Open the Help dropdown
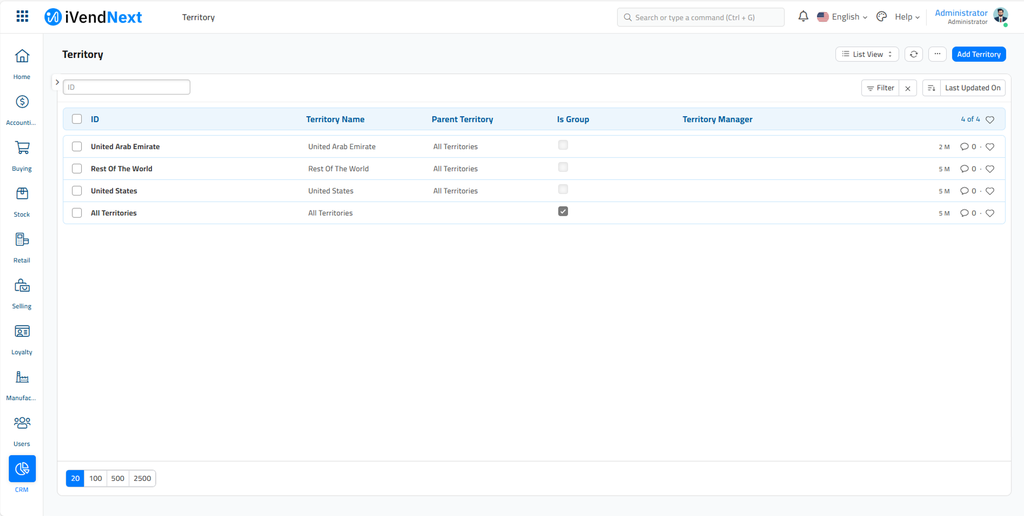The height and width of the screenshot is (516, 1024). [907, 17]
